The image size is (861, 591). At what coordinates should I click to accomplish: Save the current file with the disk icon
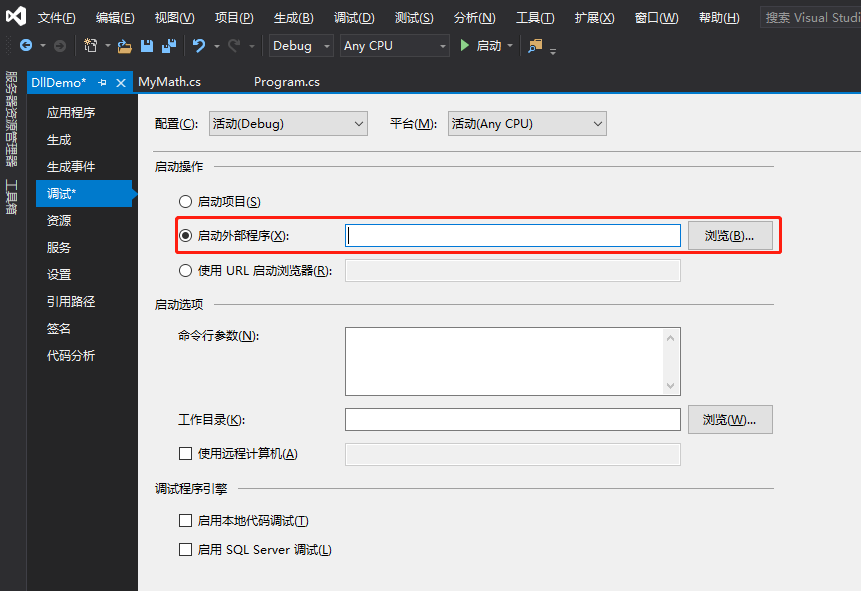pos(147,46)
